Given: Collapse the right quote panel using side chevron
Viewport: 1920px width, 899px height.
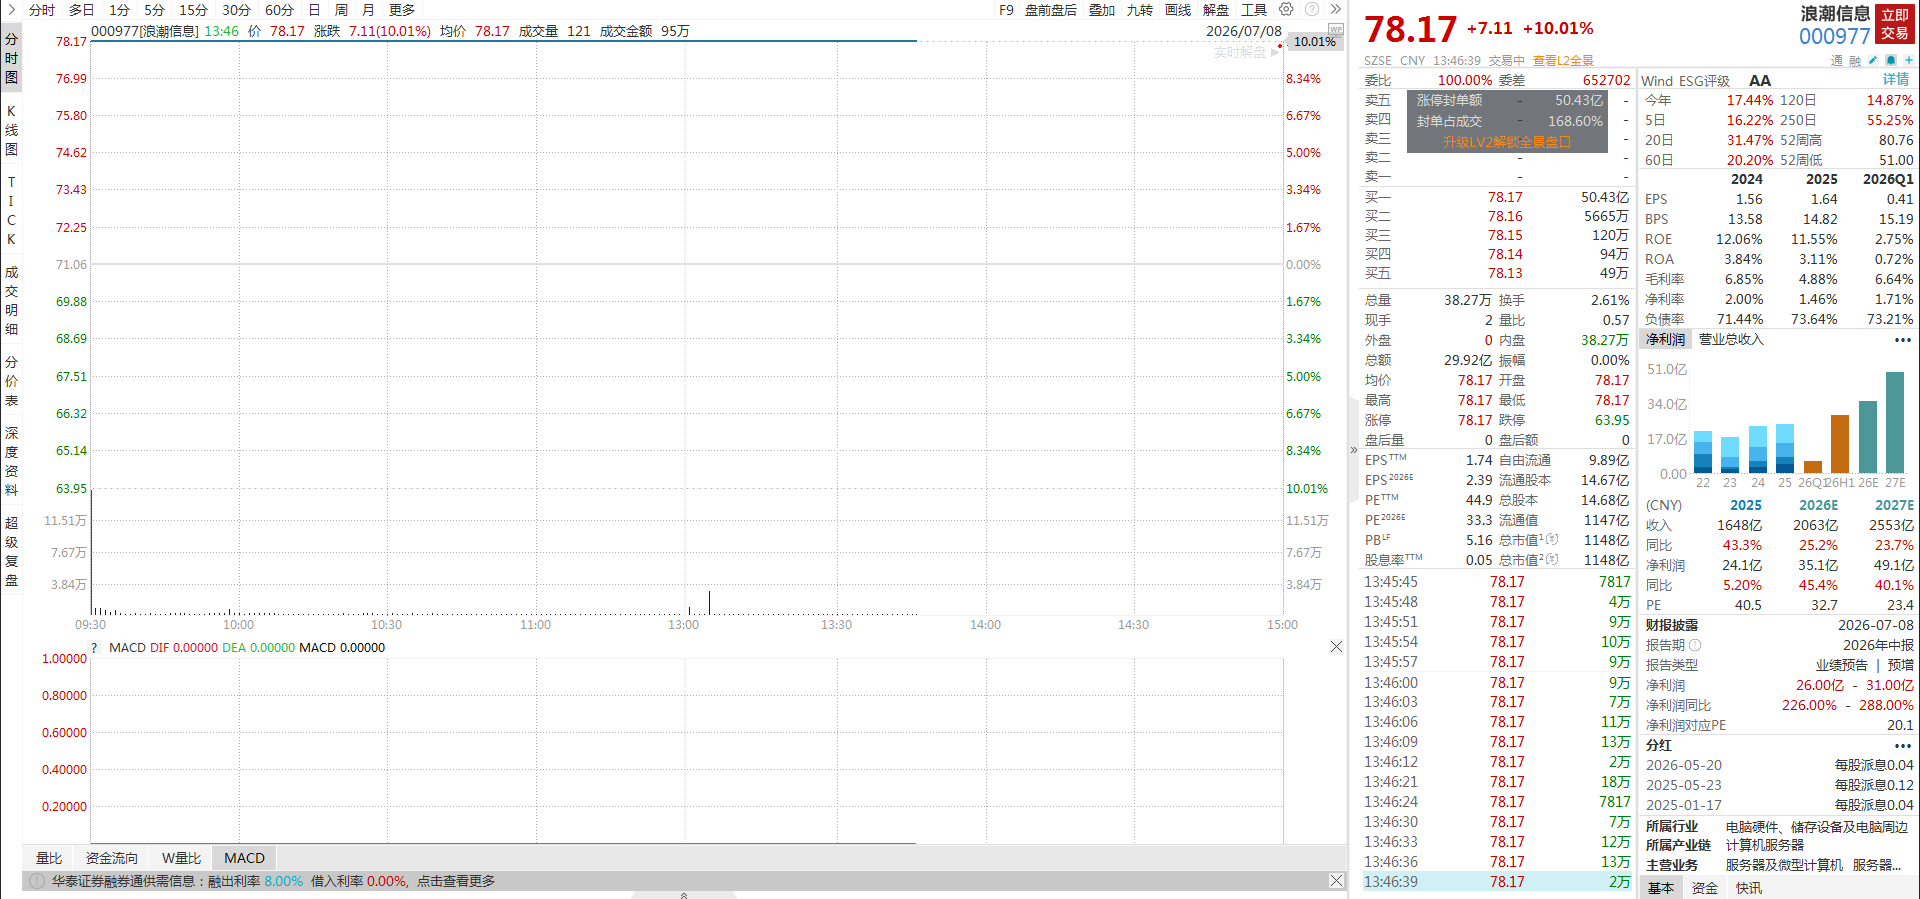Looking at the screenshot, I should 1353,450.
